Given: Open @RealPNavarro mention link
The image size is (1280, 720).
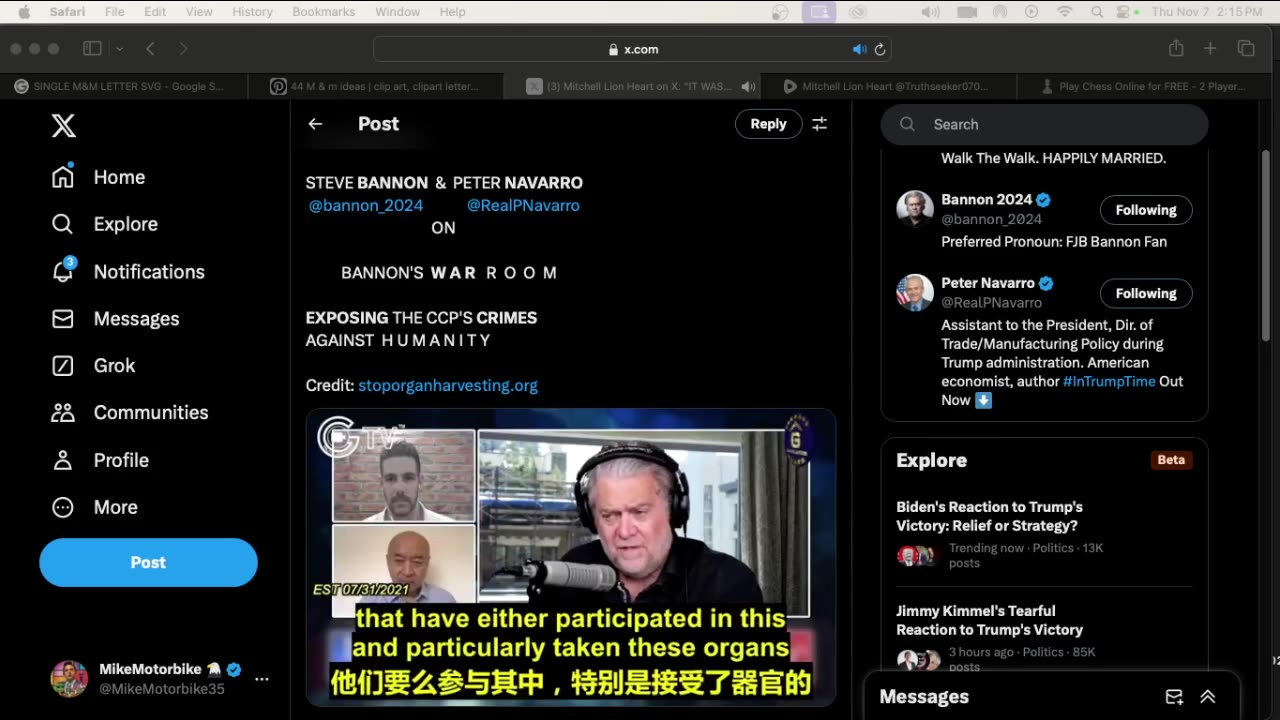Looking at the screenshot, I should pos(523,205).
